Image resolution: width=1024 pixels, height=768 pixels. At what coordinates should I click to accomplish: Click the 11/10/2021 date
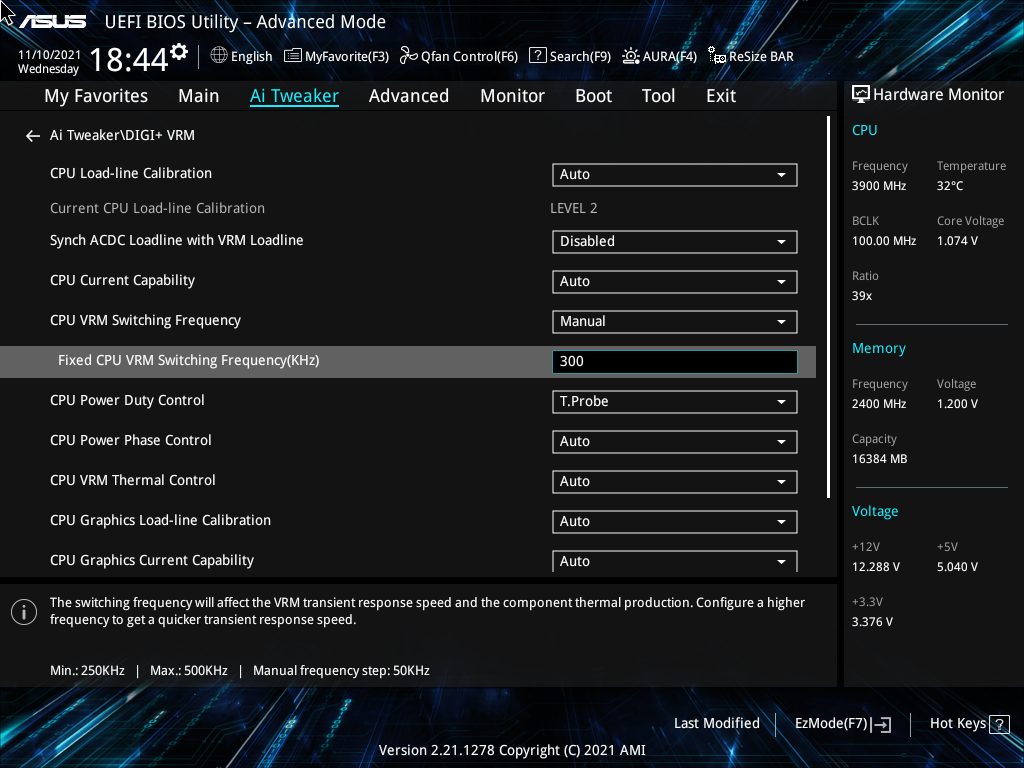(50, 55)
